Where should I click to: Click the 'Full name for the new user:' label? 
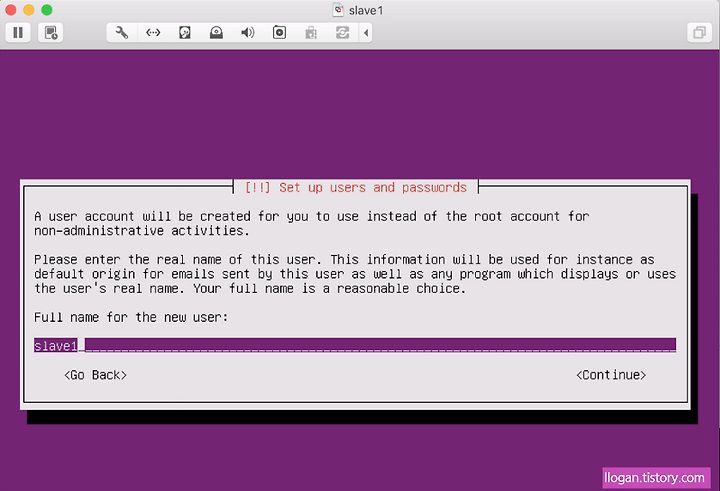tap(131, 317)
